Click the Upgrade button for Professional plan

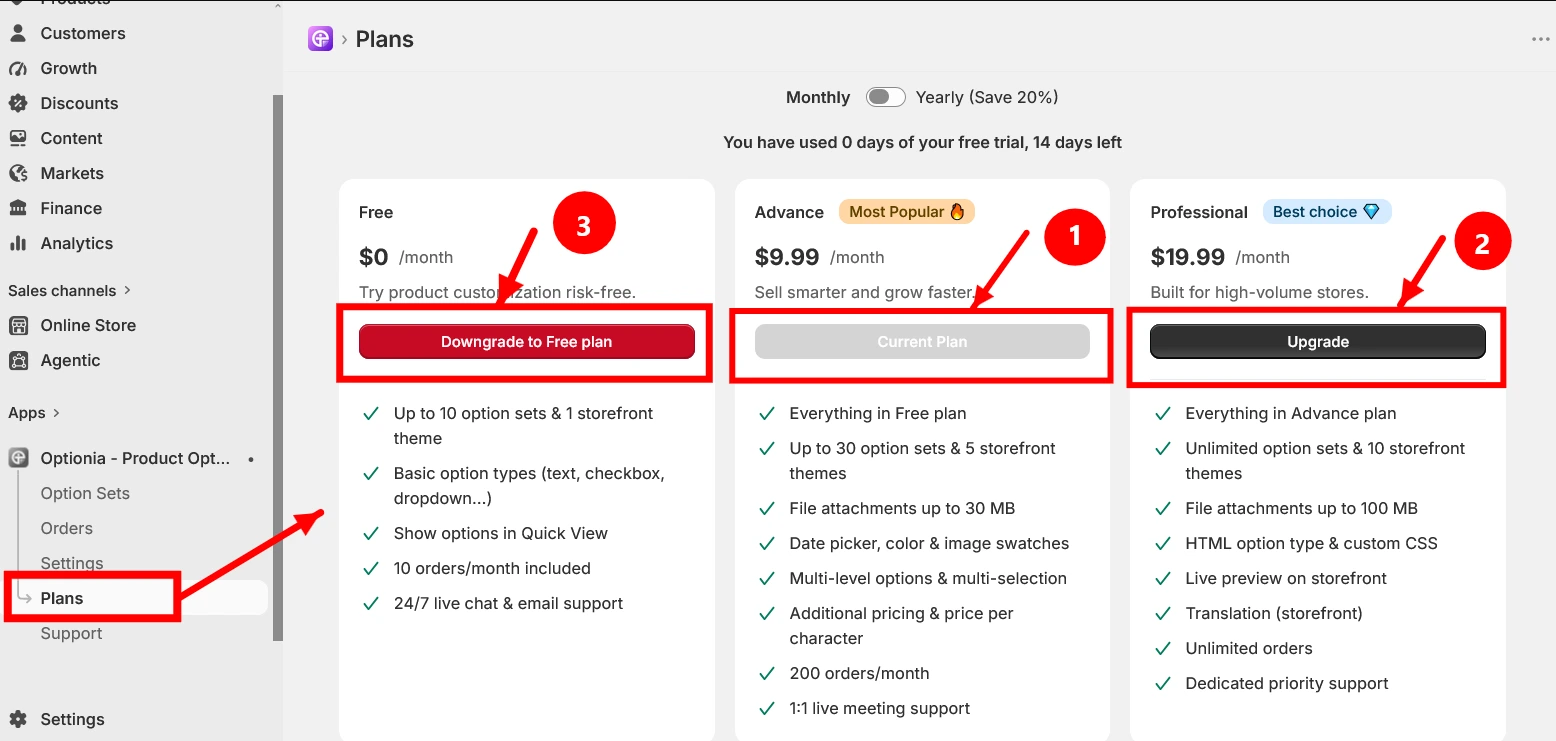1318,342
